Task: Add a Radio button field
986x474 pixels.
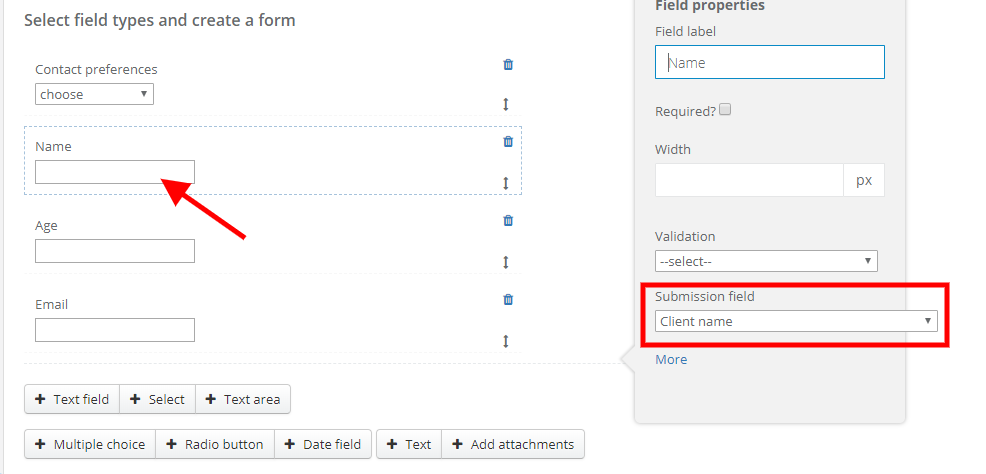Action: pos(215,444)
